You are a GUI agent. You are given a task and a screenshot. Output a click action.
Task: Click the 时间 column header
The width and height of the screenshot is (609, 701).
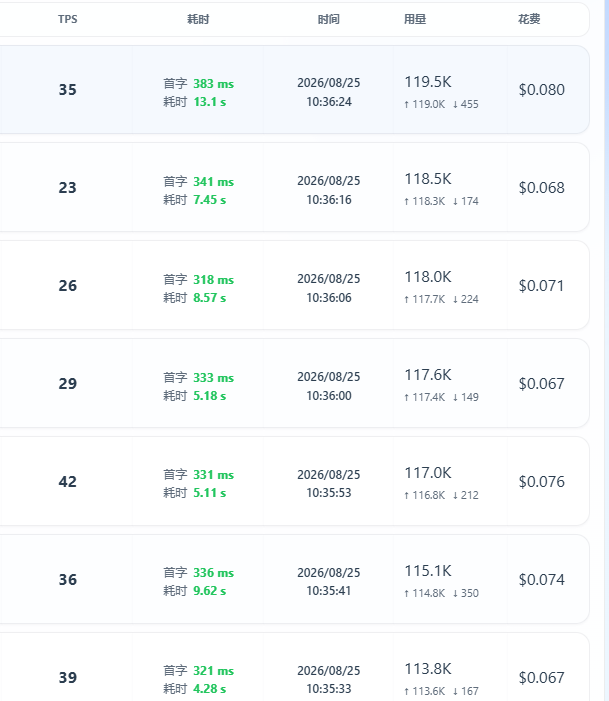coord(329,19)
